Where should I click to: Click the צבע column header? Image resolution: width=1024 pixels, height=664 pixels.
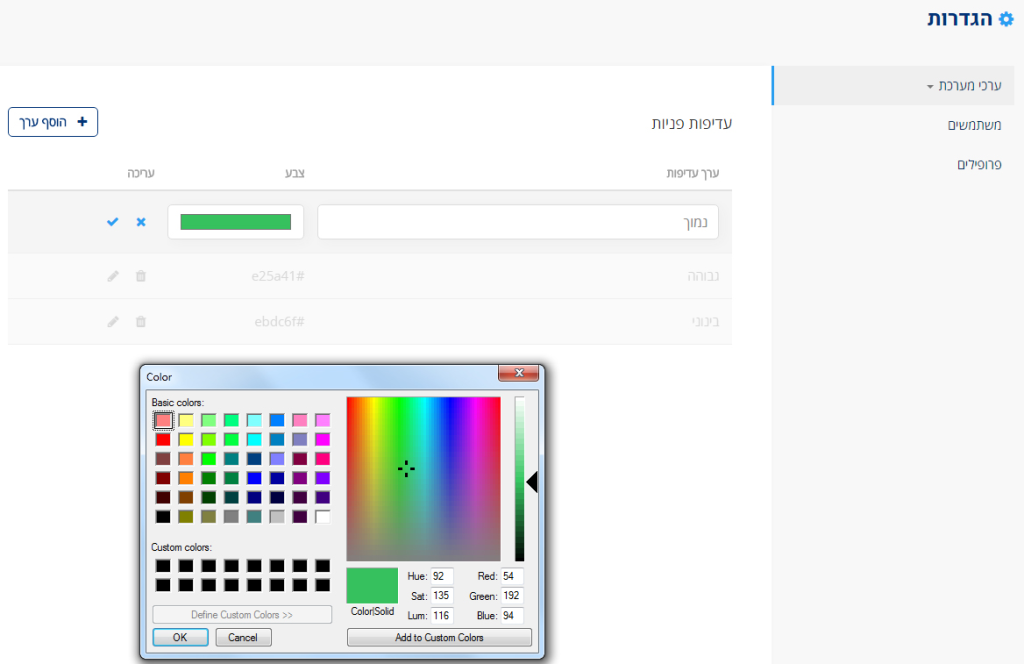coord(295,173)
